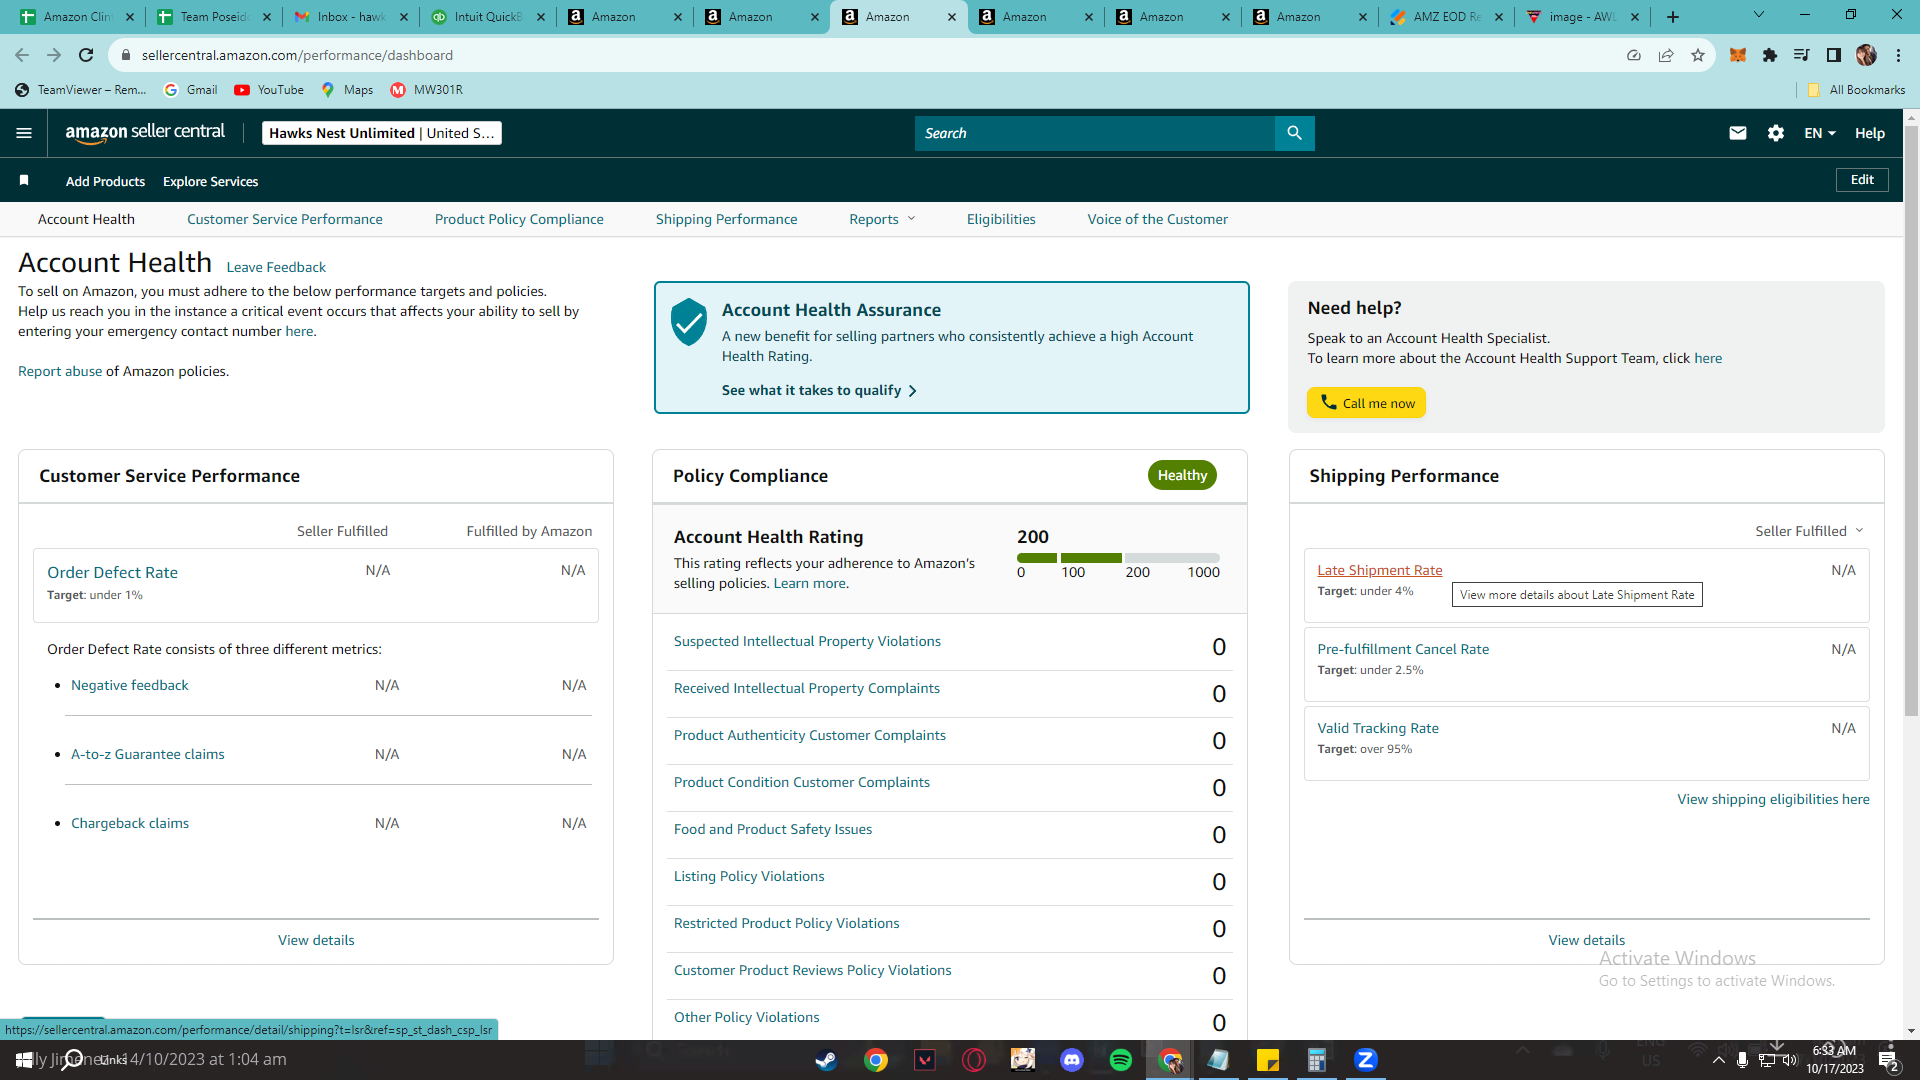Expand See what it takes to qualify

coord(819,390)
